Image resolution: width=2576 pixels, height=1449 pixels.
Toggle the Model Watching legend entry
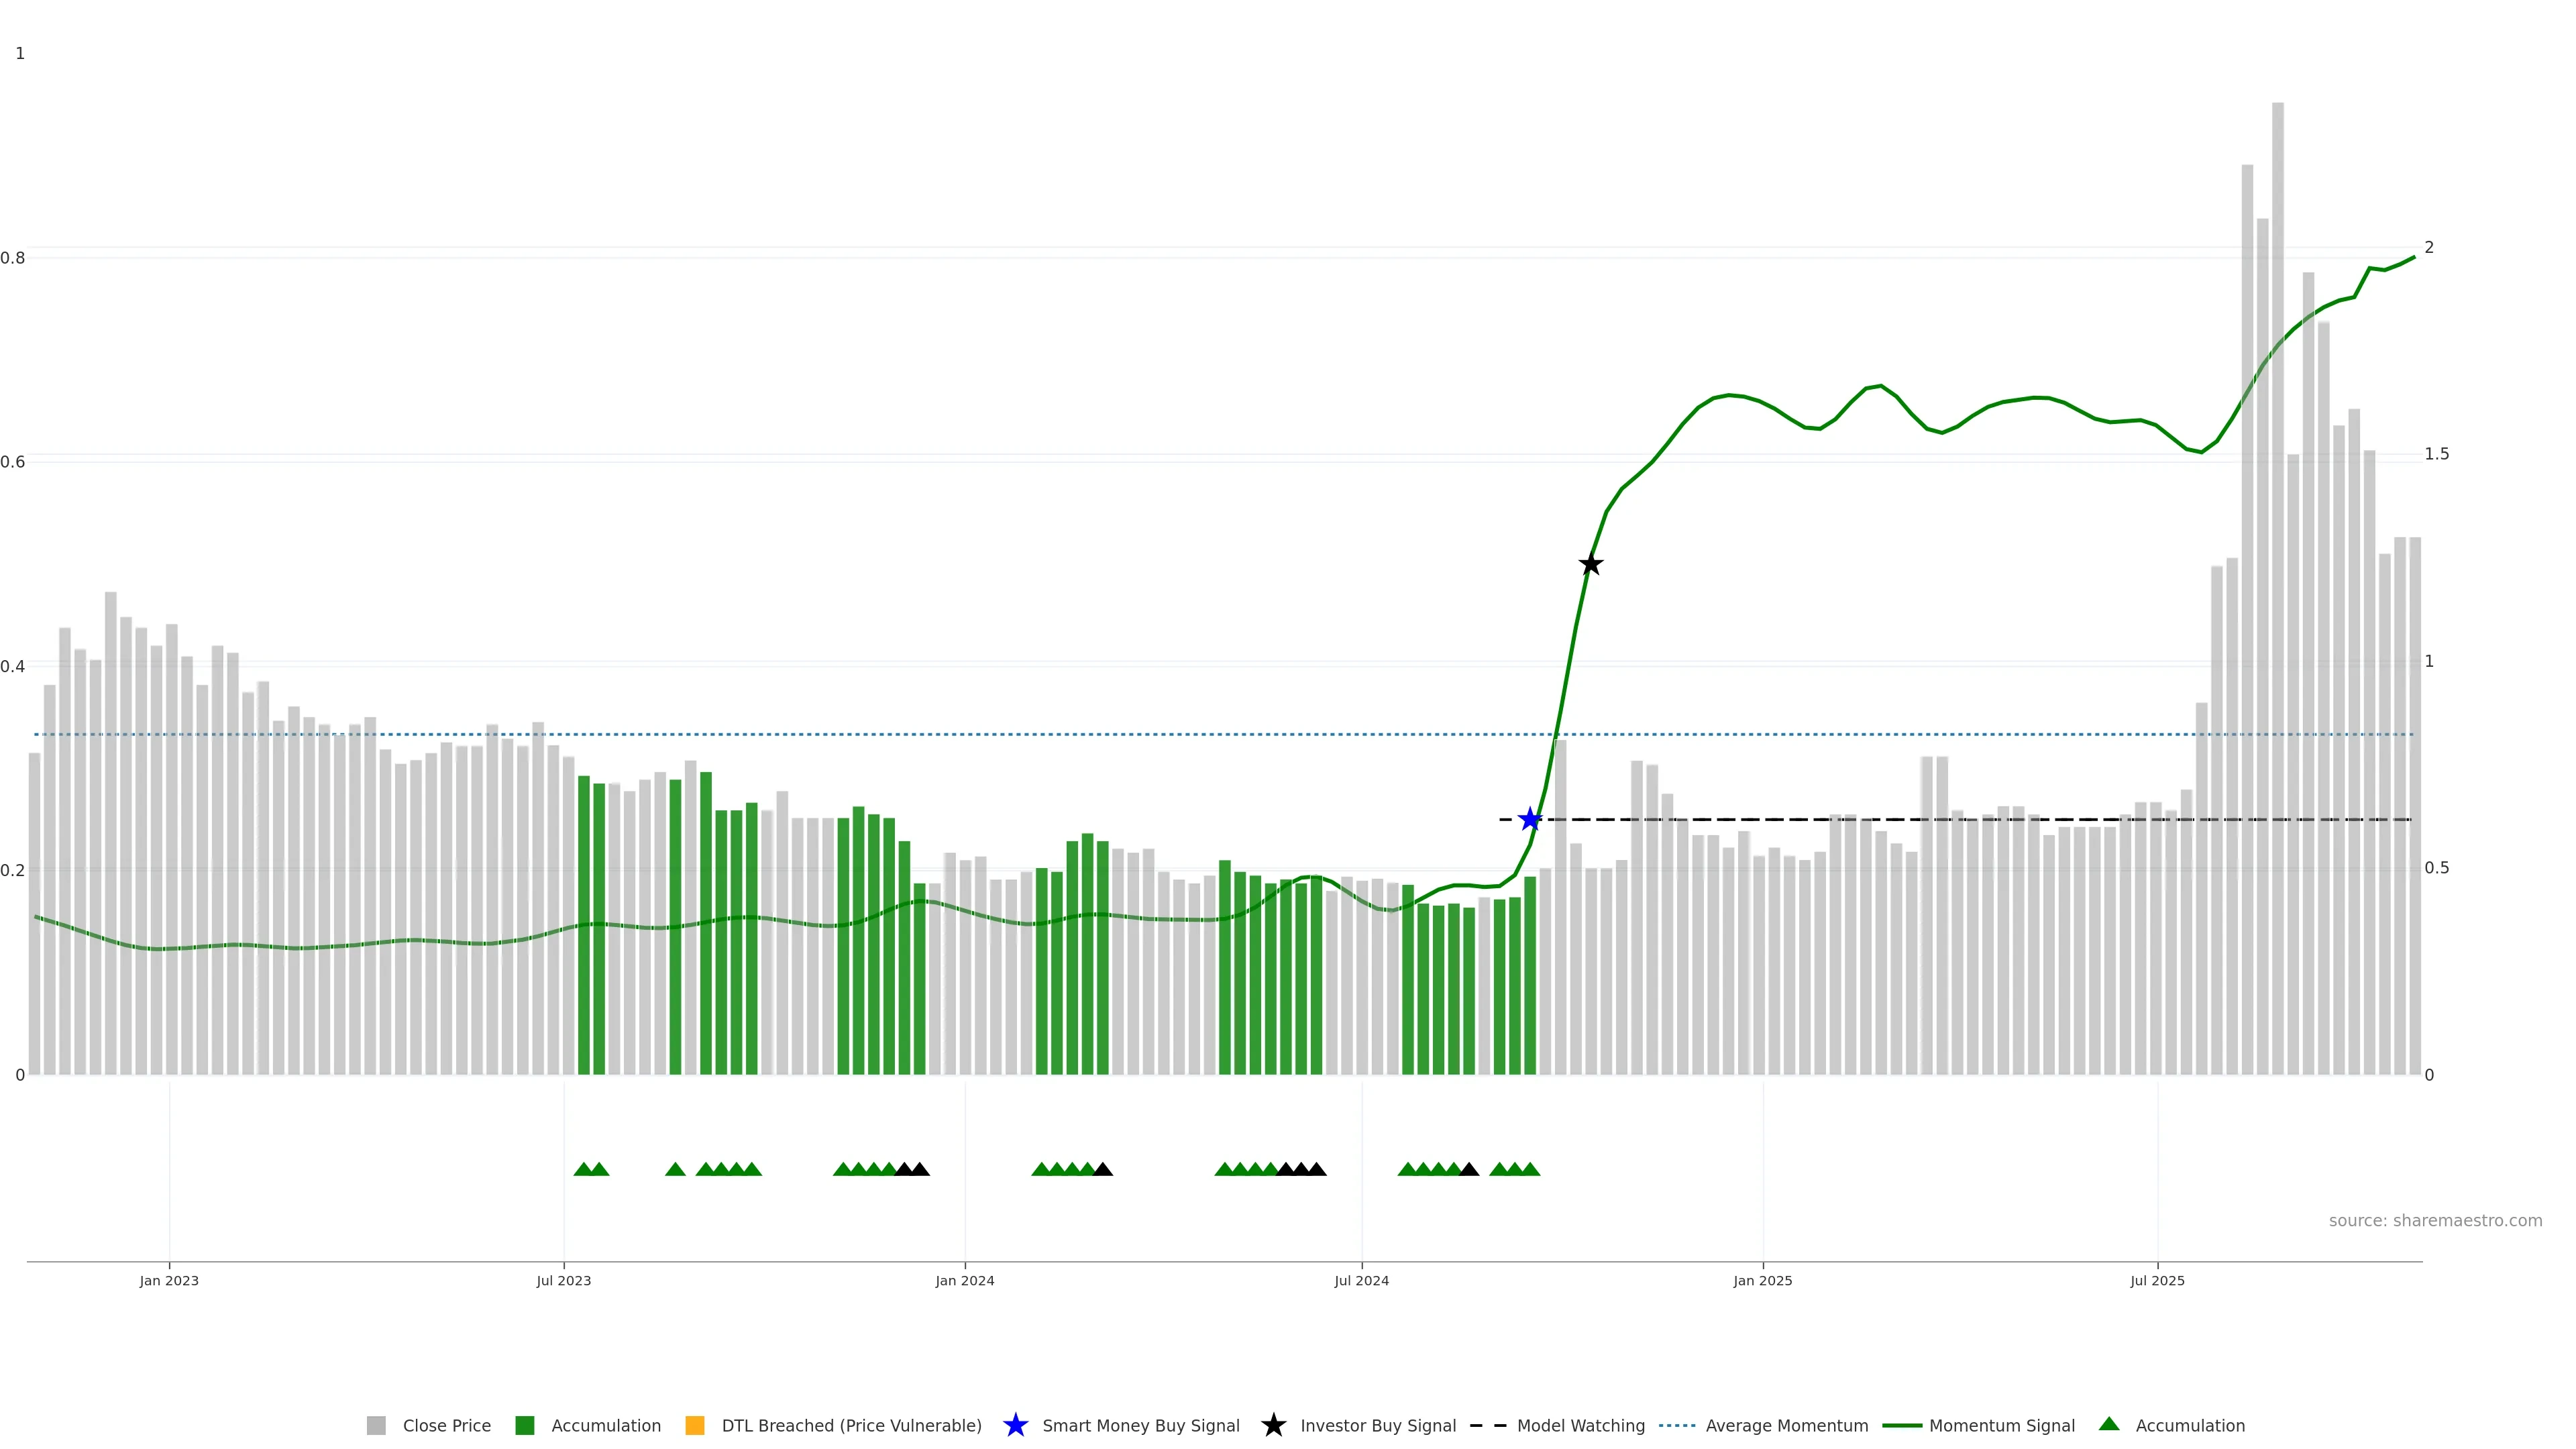tap(1580, 1426)
